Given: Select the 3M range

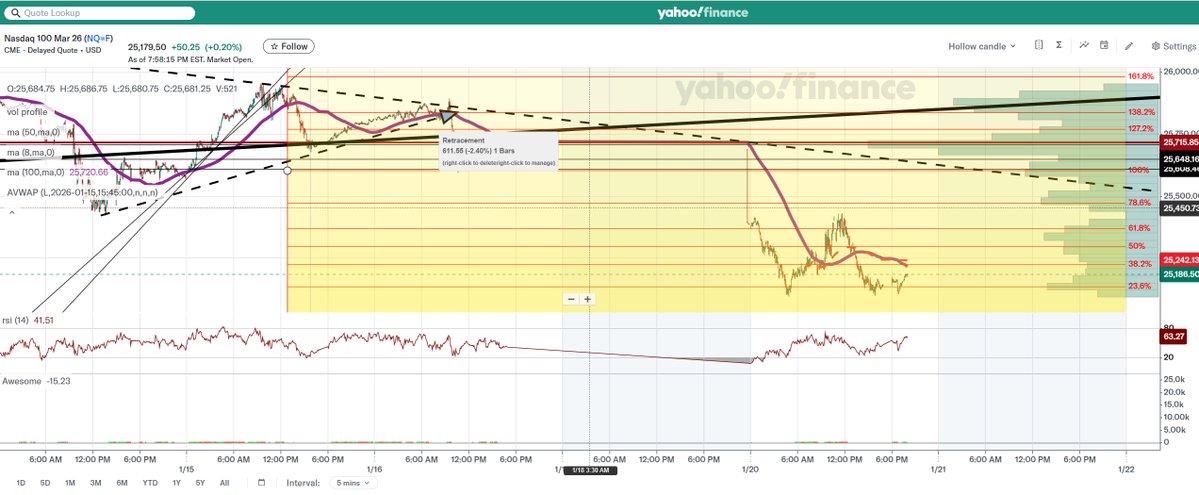Looking at the screenshot, I should 96,483.
